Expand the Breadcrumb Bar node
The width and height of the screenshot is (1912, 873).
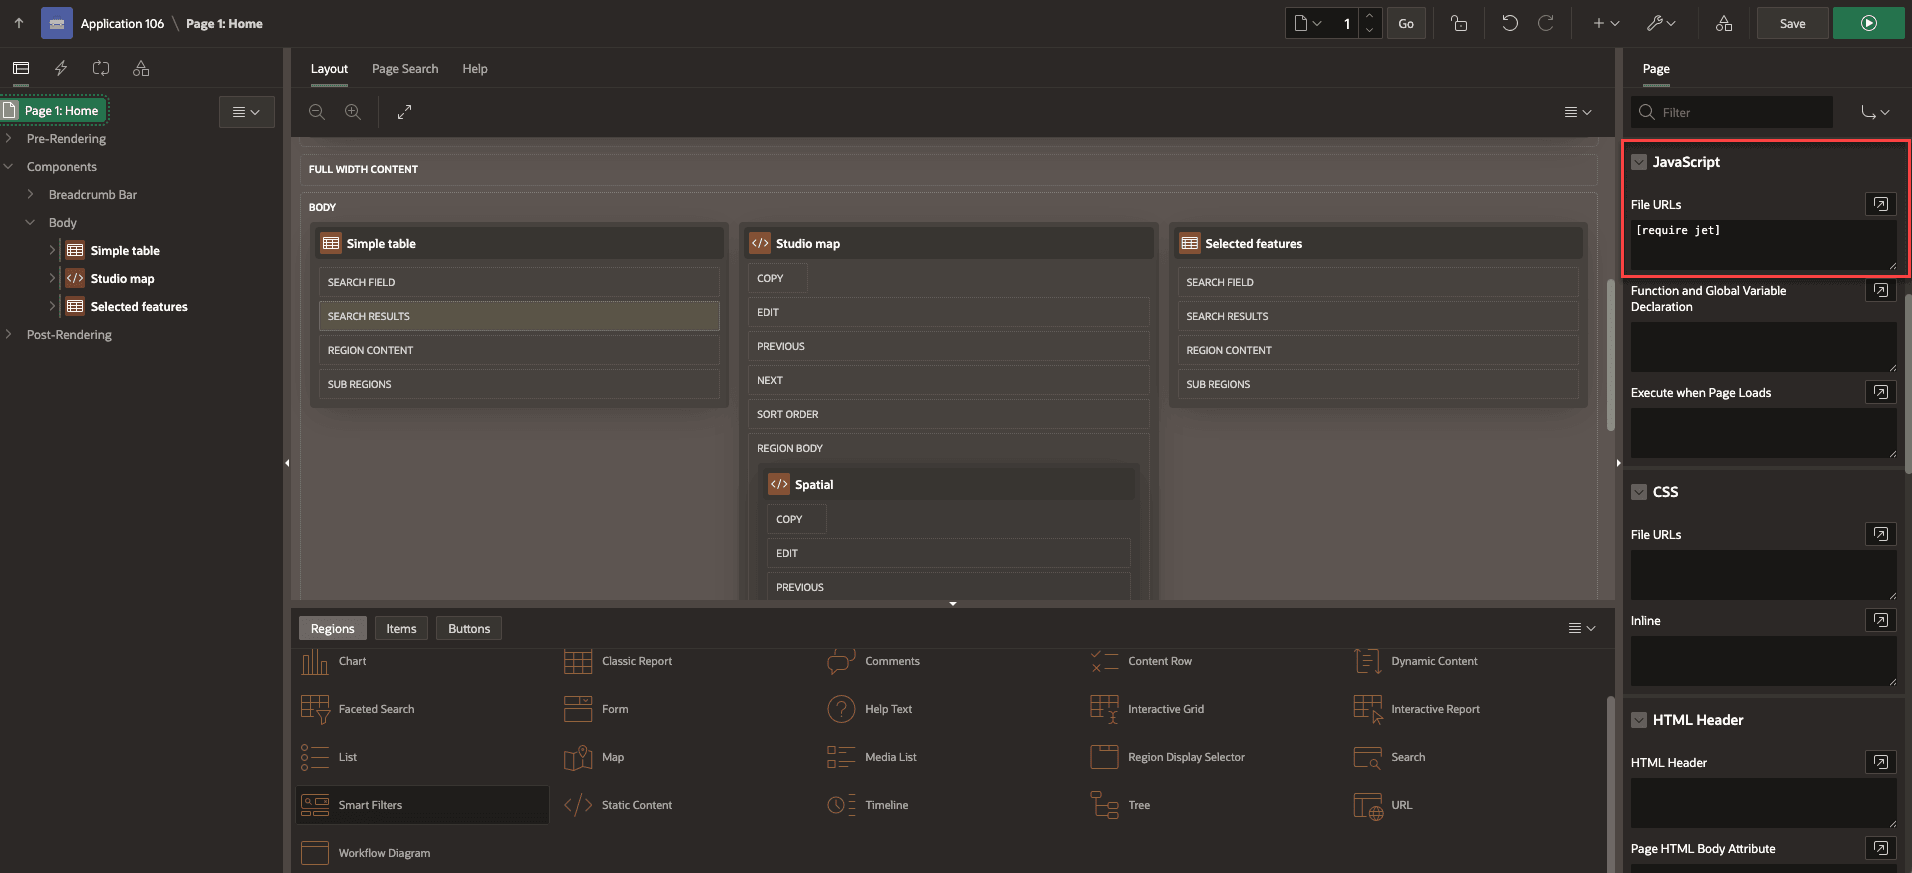[31, 195]
